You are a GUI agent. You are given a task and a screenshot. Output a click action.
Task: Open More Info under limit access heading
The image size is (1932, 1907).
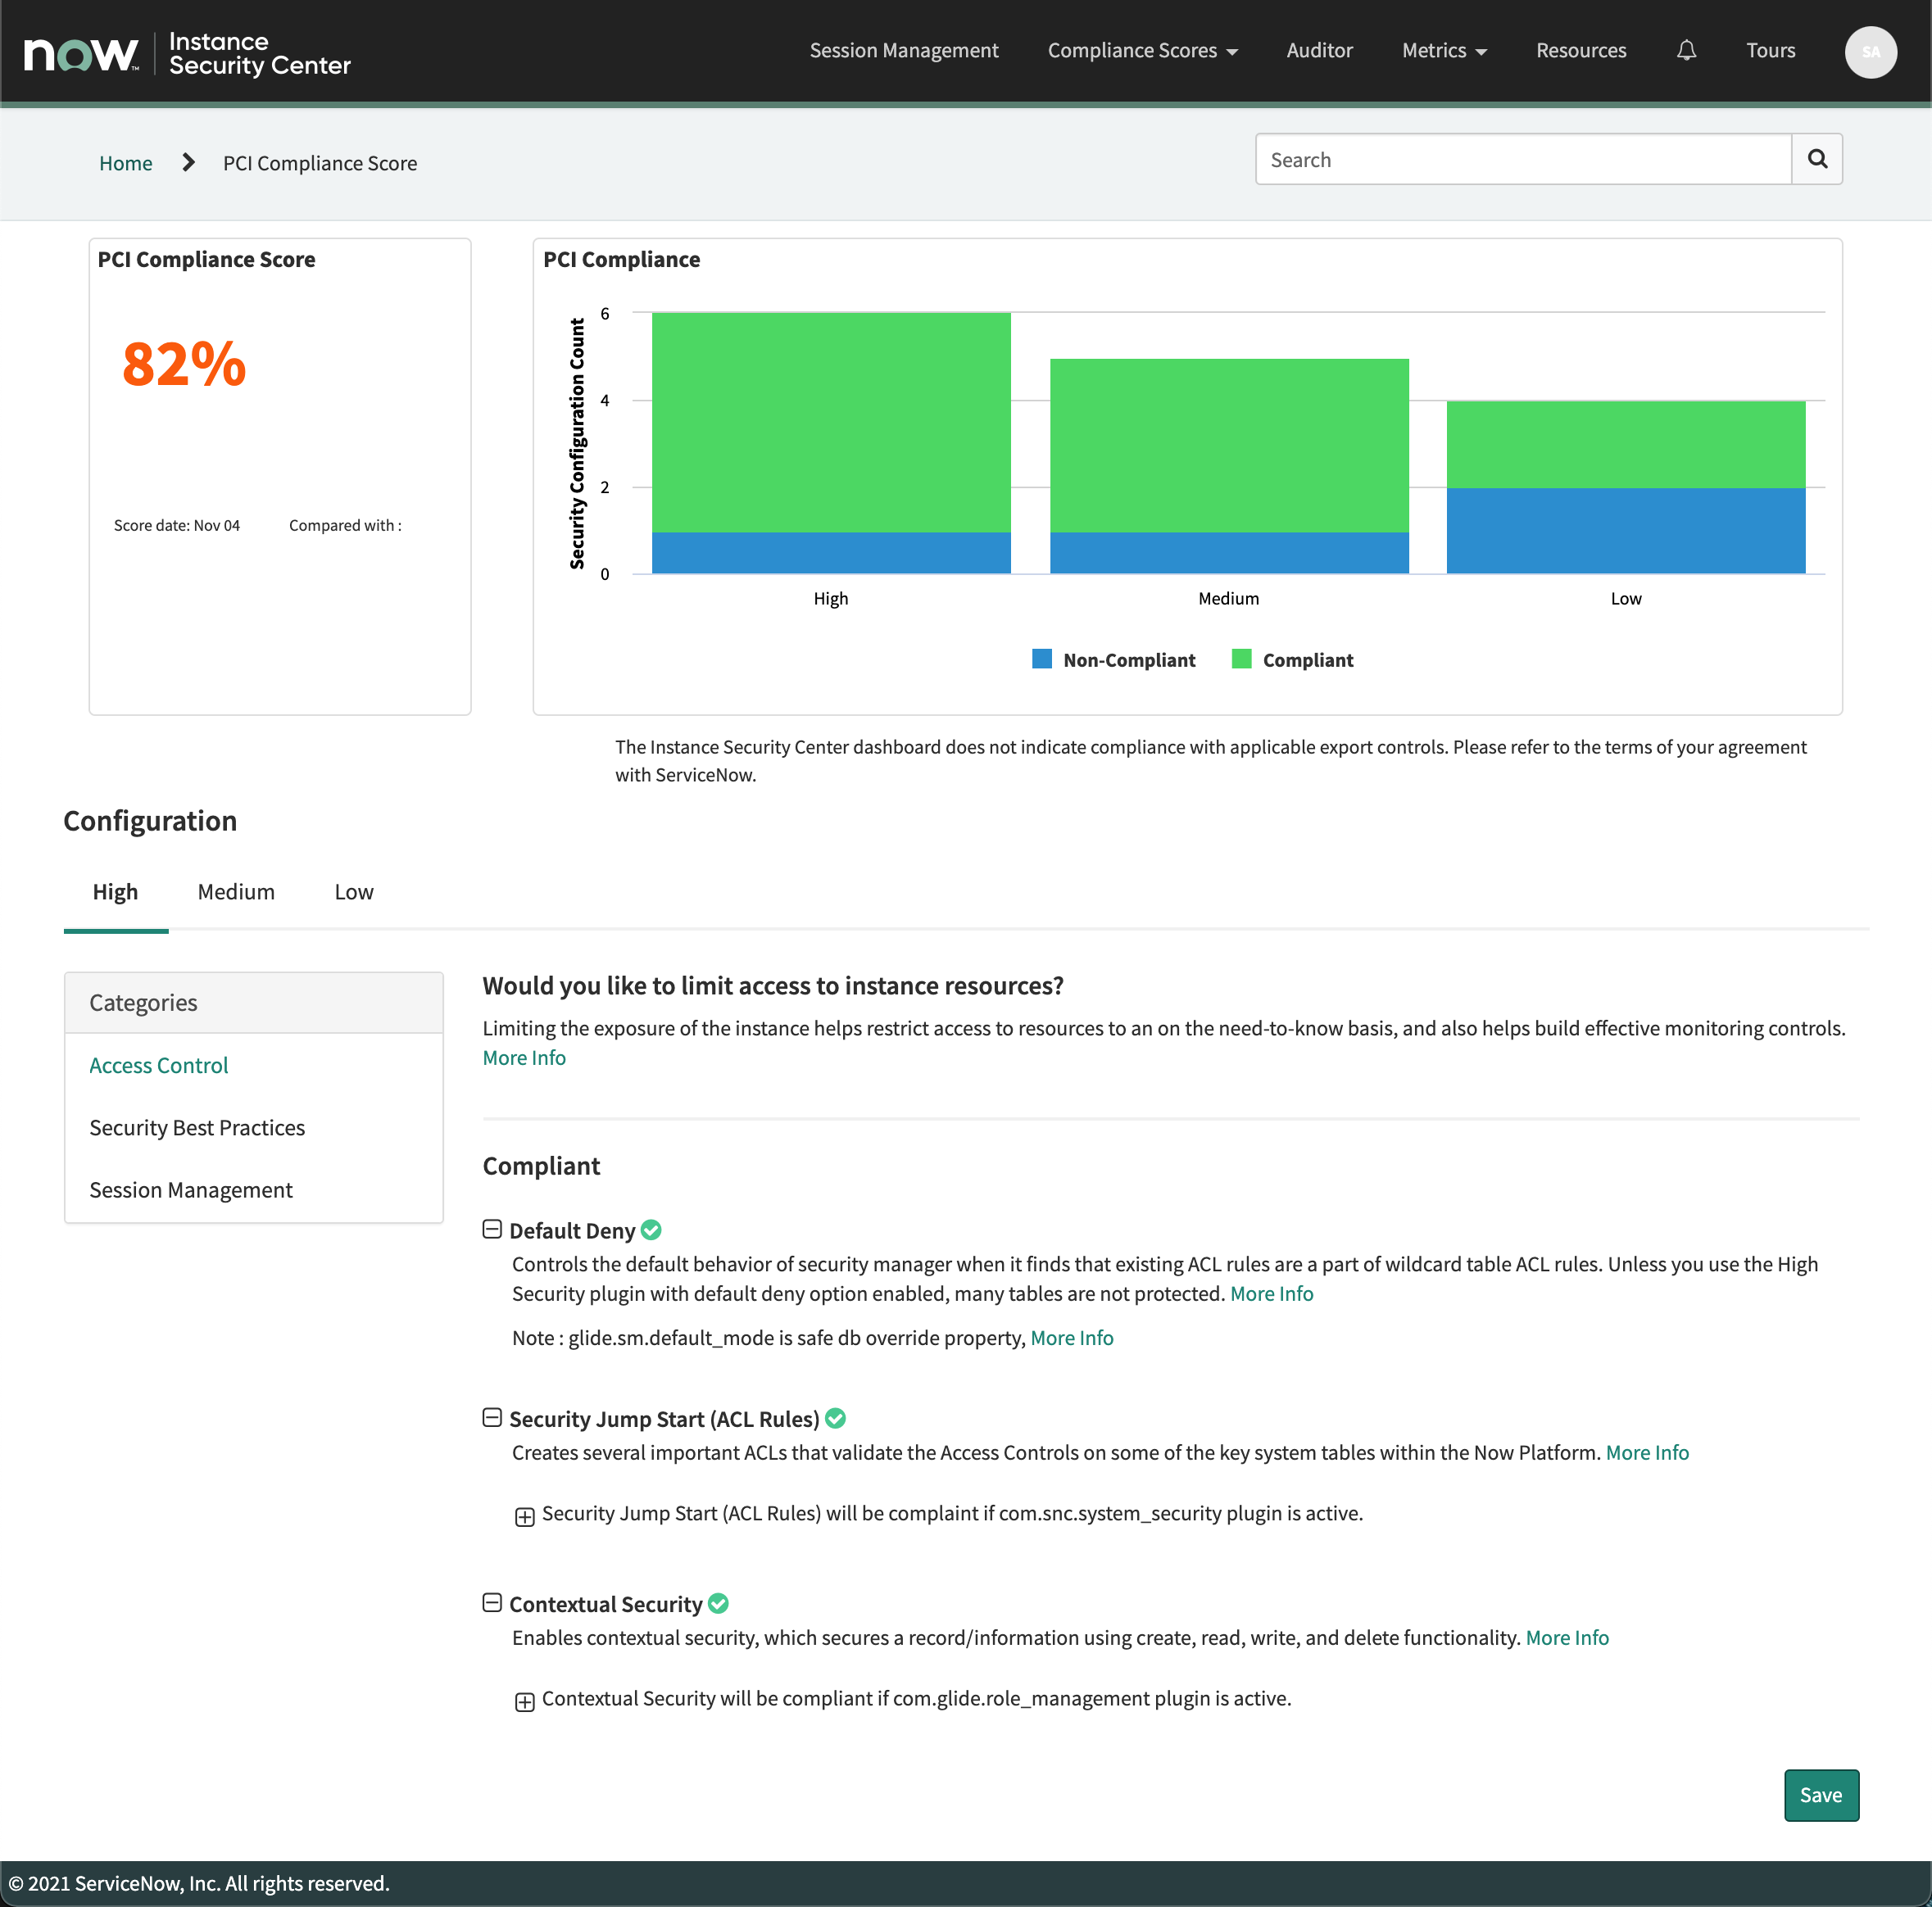click(x=524, y=1057)
